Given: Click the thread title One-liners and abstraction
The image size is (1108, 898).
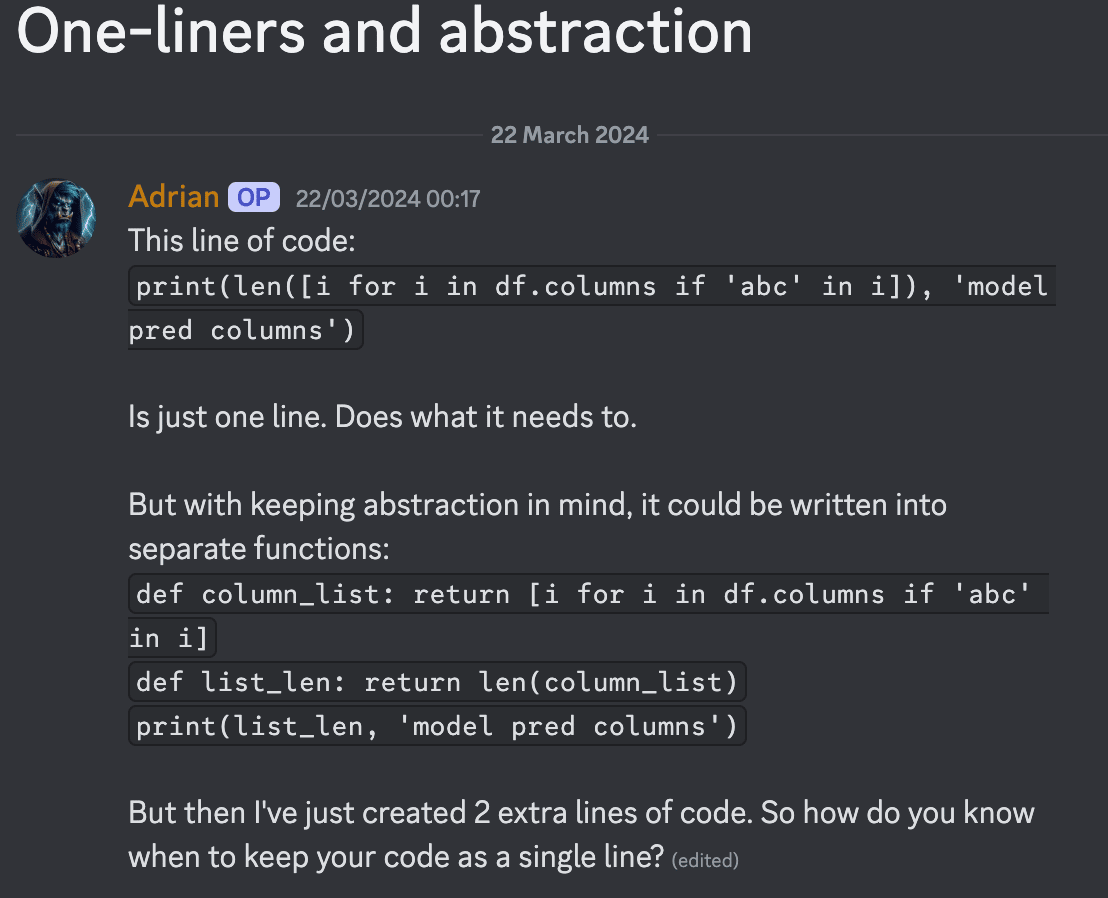Looking at the screenshot, I should tap(384, 31).
